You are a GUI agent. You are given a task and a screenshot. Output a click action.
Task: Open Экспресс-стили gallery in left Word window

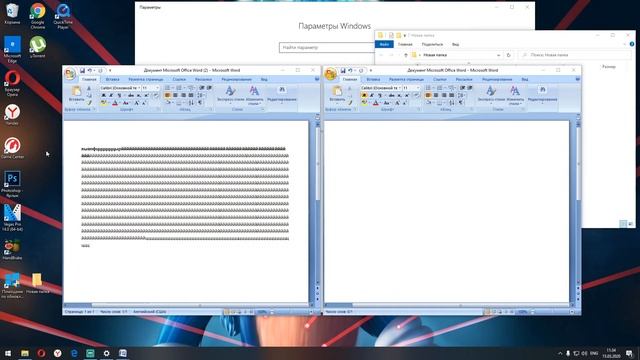(x=231, y=94)
